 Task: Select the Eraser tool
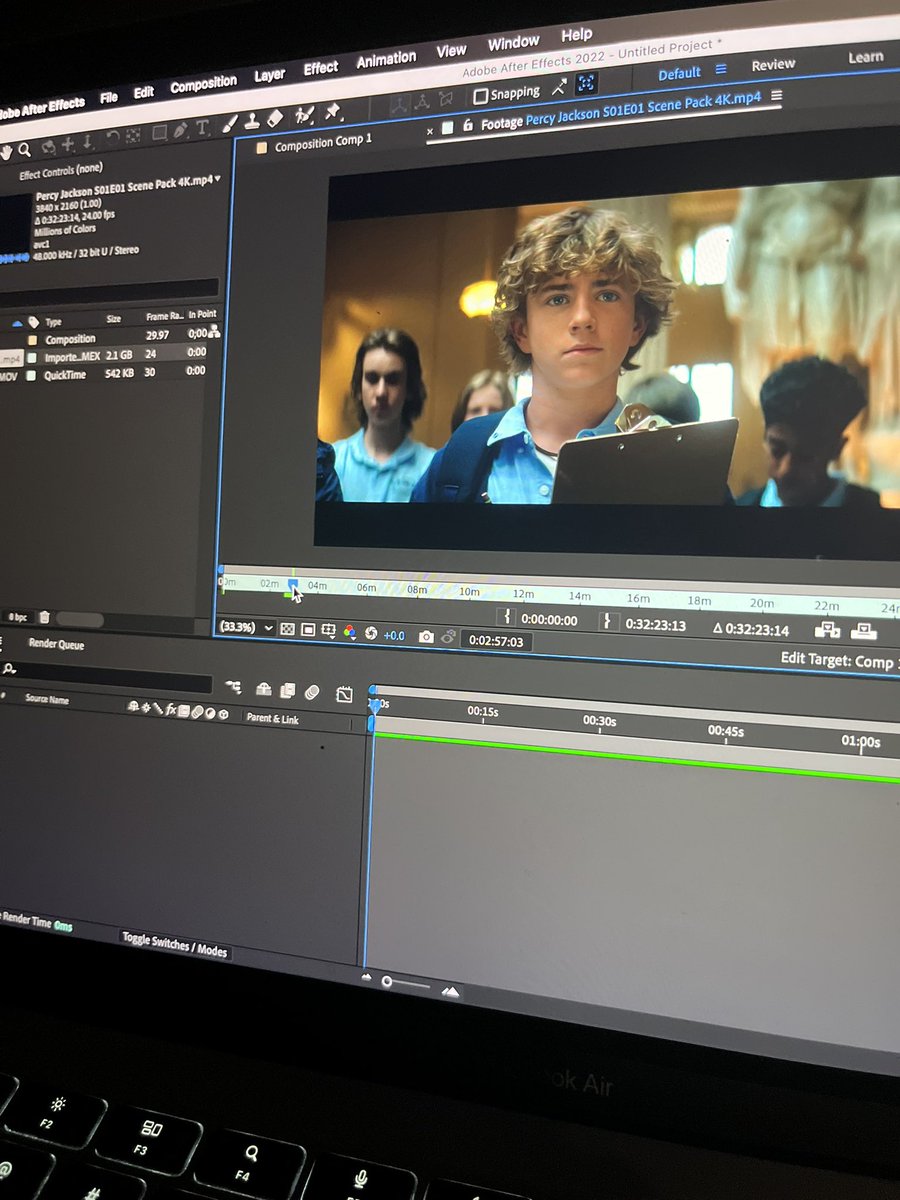(x=276, y=118)
